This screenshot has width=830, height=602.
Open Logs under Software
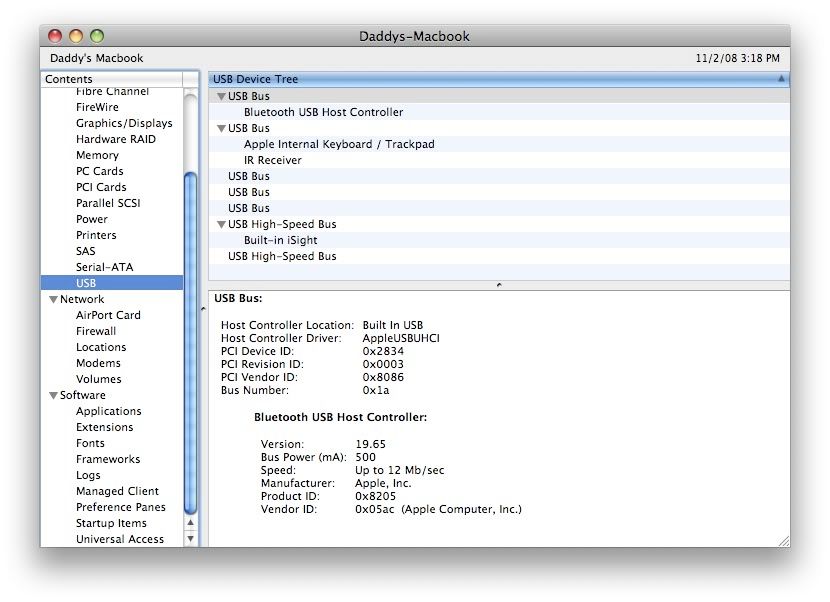coord(88,475)
